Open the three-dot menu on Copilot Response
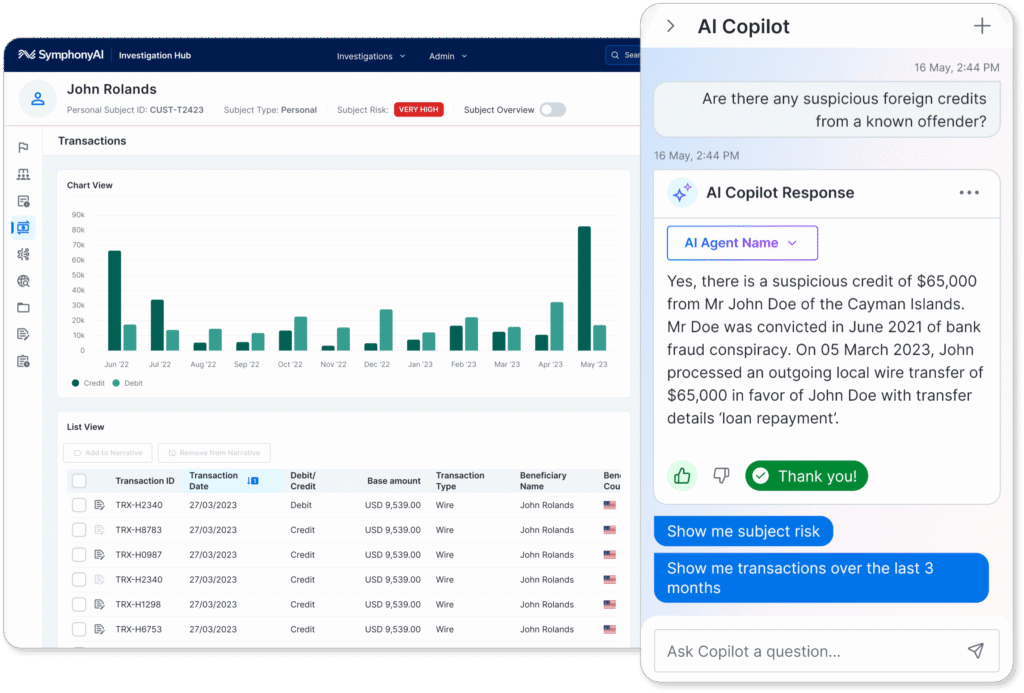 coord(969,193)
